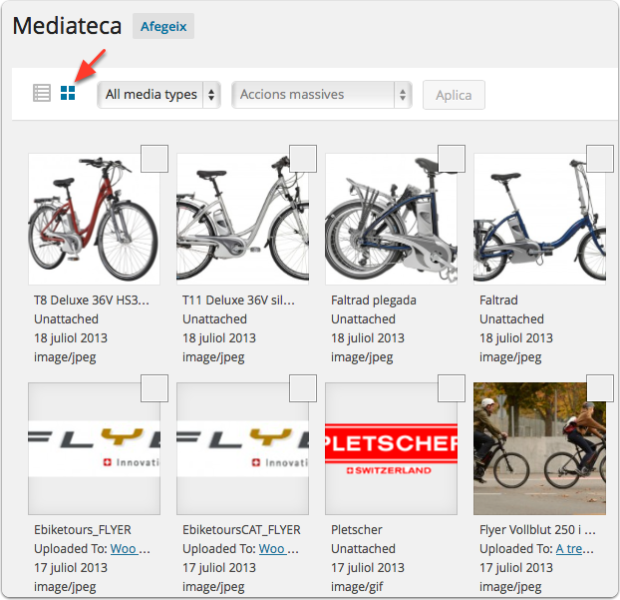Open the Faltrad plegada folded bike thumbnail
This screenshot has width=620, height=600.
pyautogui.click(x=391, y=219)
